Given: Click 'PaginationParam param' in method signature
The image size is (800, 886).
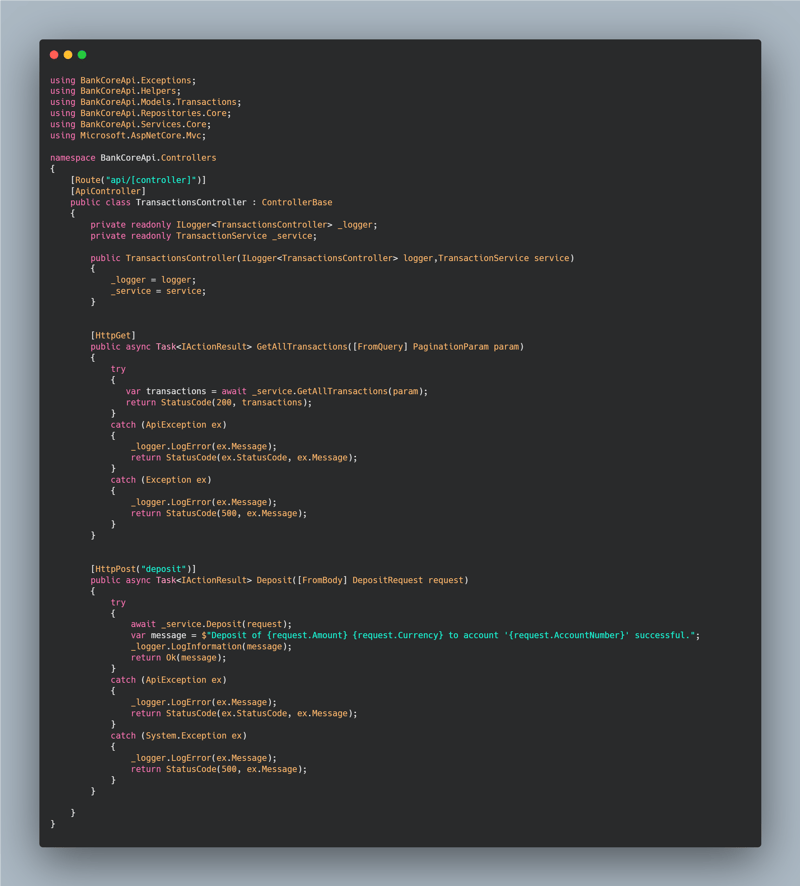Looking at the screenshot, I should coord(466,346).
